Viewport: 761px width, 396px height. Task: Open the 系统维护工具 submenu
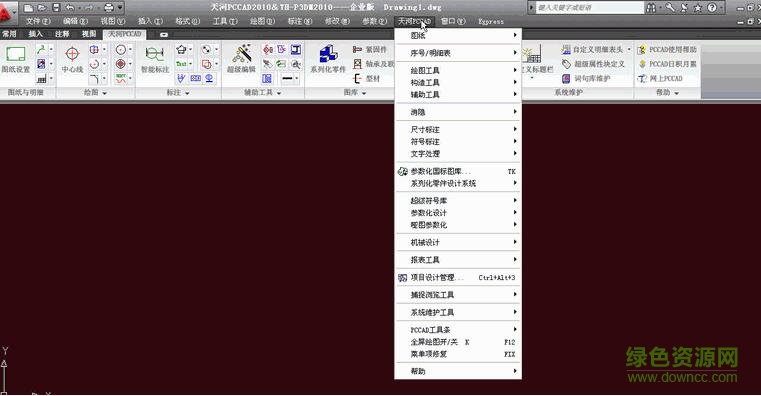click(458, 313)
